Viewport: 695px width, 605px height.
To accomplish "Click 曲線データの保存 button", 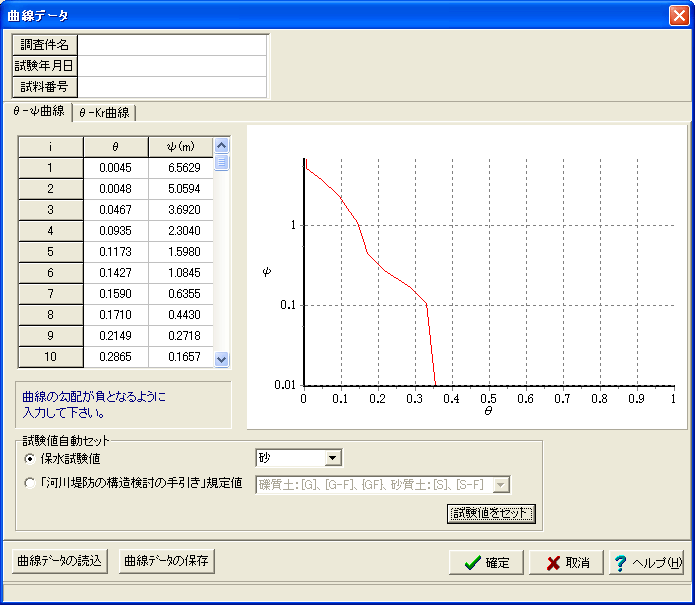I will (166, 561).
